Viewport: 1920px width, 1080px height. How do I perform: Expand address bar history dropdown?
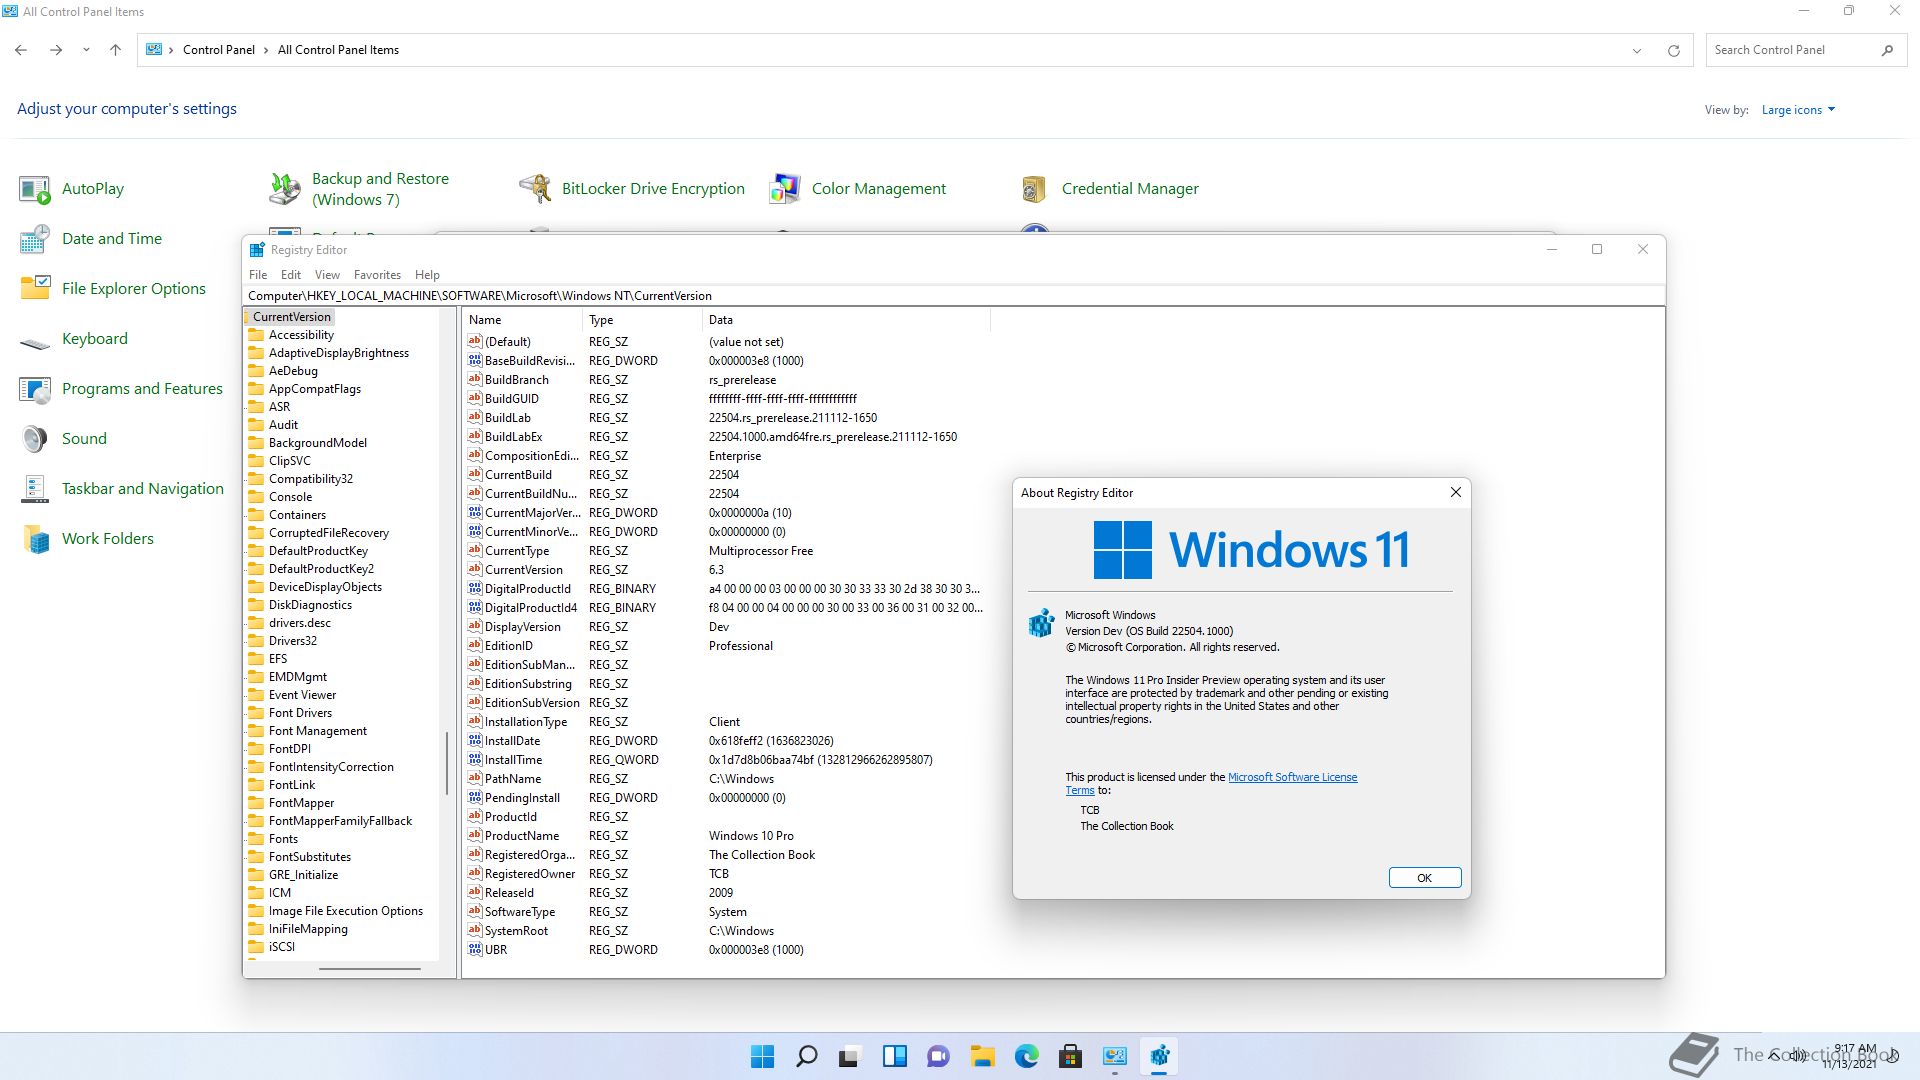coord(1637,50)
